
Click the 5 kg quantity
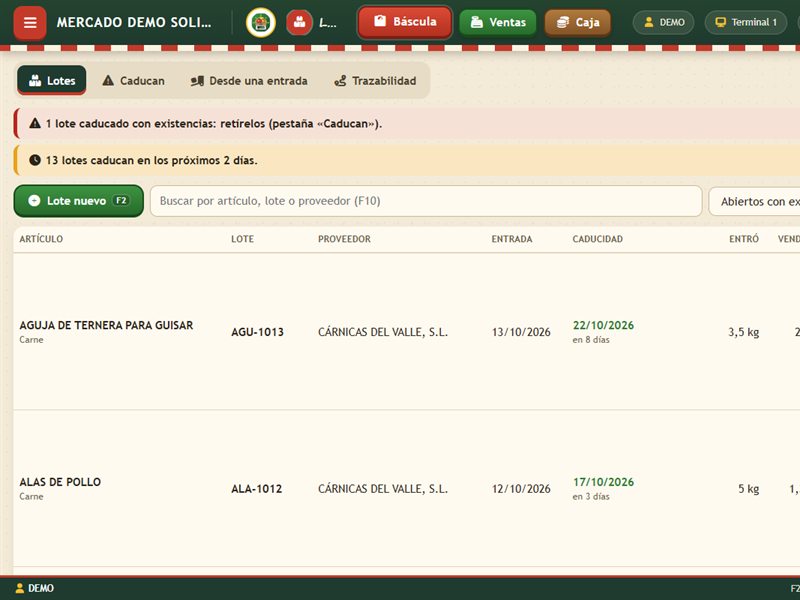click(x=748, y=489)
